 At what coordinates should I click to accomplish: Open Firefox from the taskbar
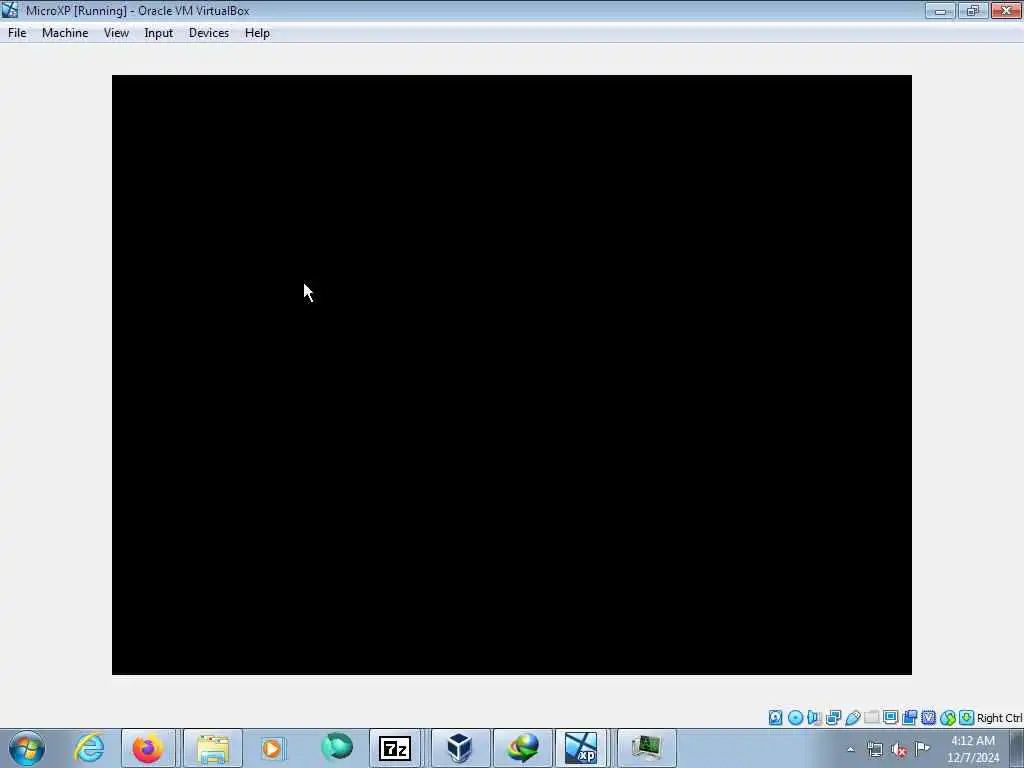coord(148,748)
